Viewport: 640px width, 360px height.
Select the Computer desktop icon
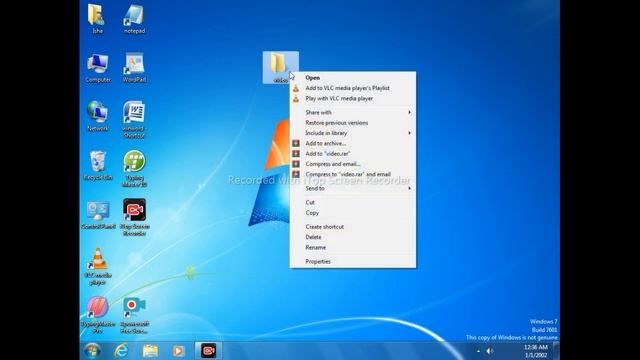coord(98,68)
